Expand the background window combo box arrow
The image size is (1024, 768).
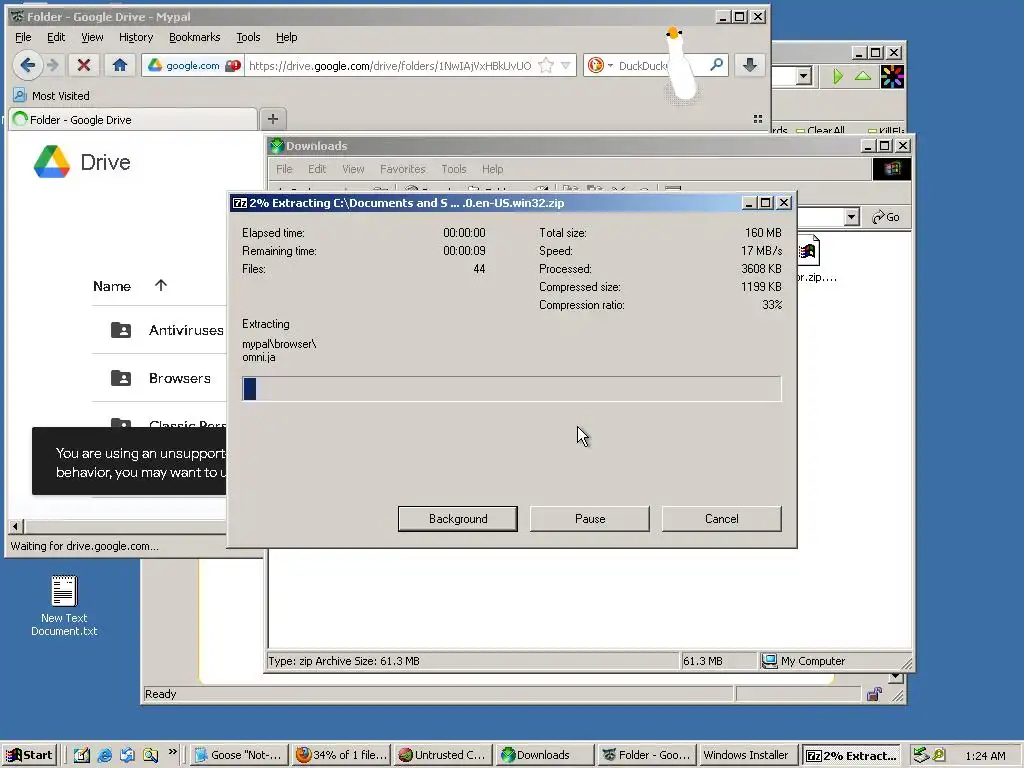[x=804, y=76]
